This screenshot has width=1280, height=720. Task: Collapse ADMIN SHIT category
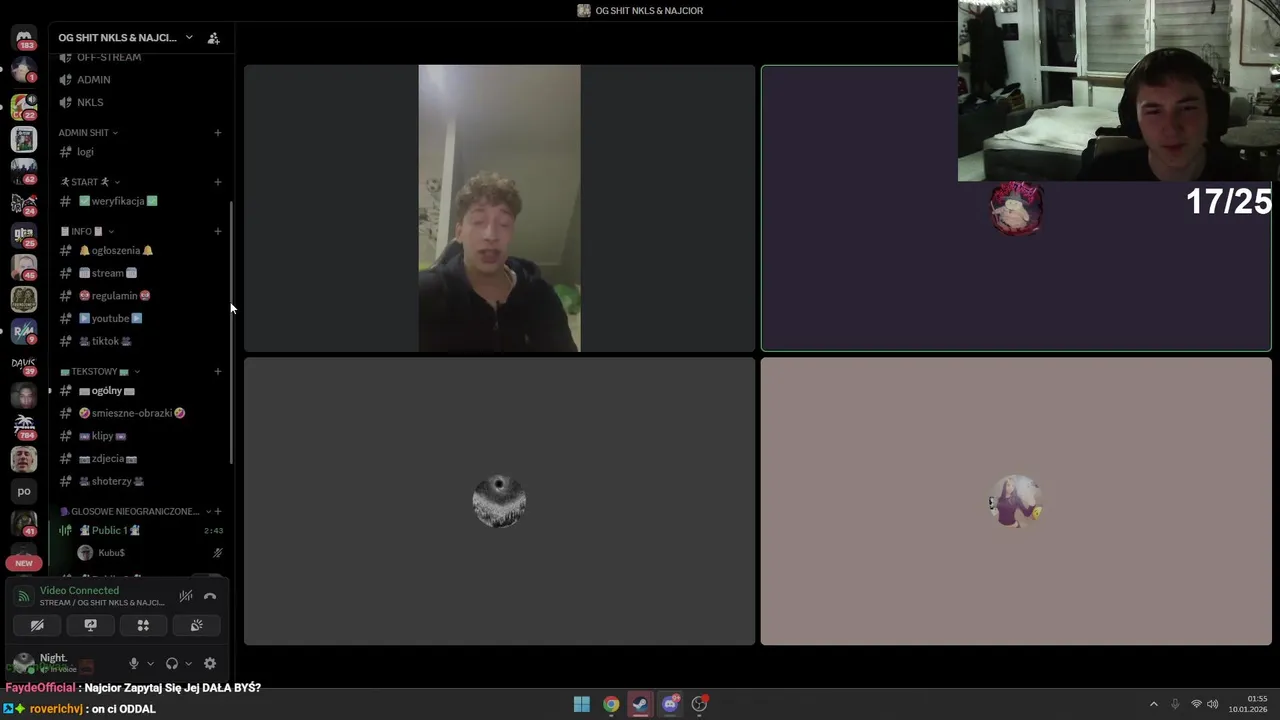[88, 132]
